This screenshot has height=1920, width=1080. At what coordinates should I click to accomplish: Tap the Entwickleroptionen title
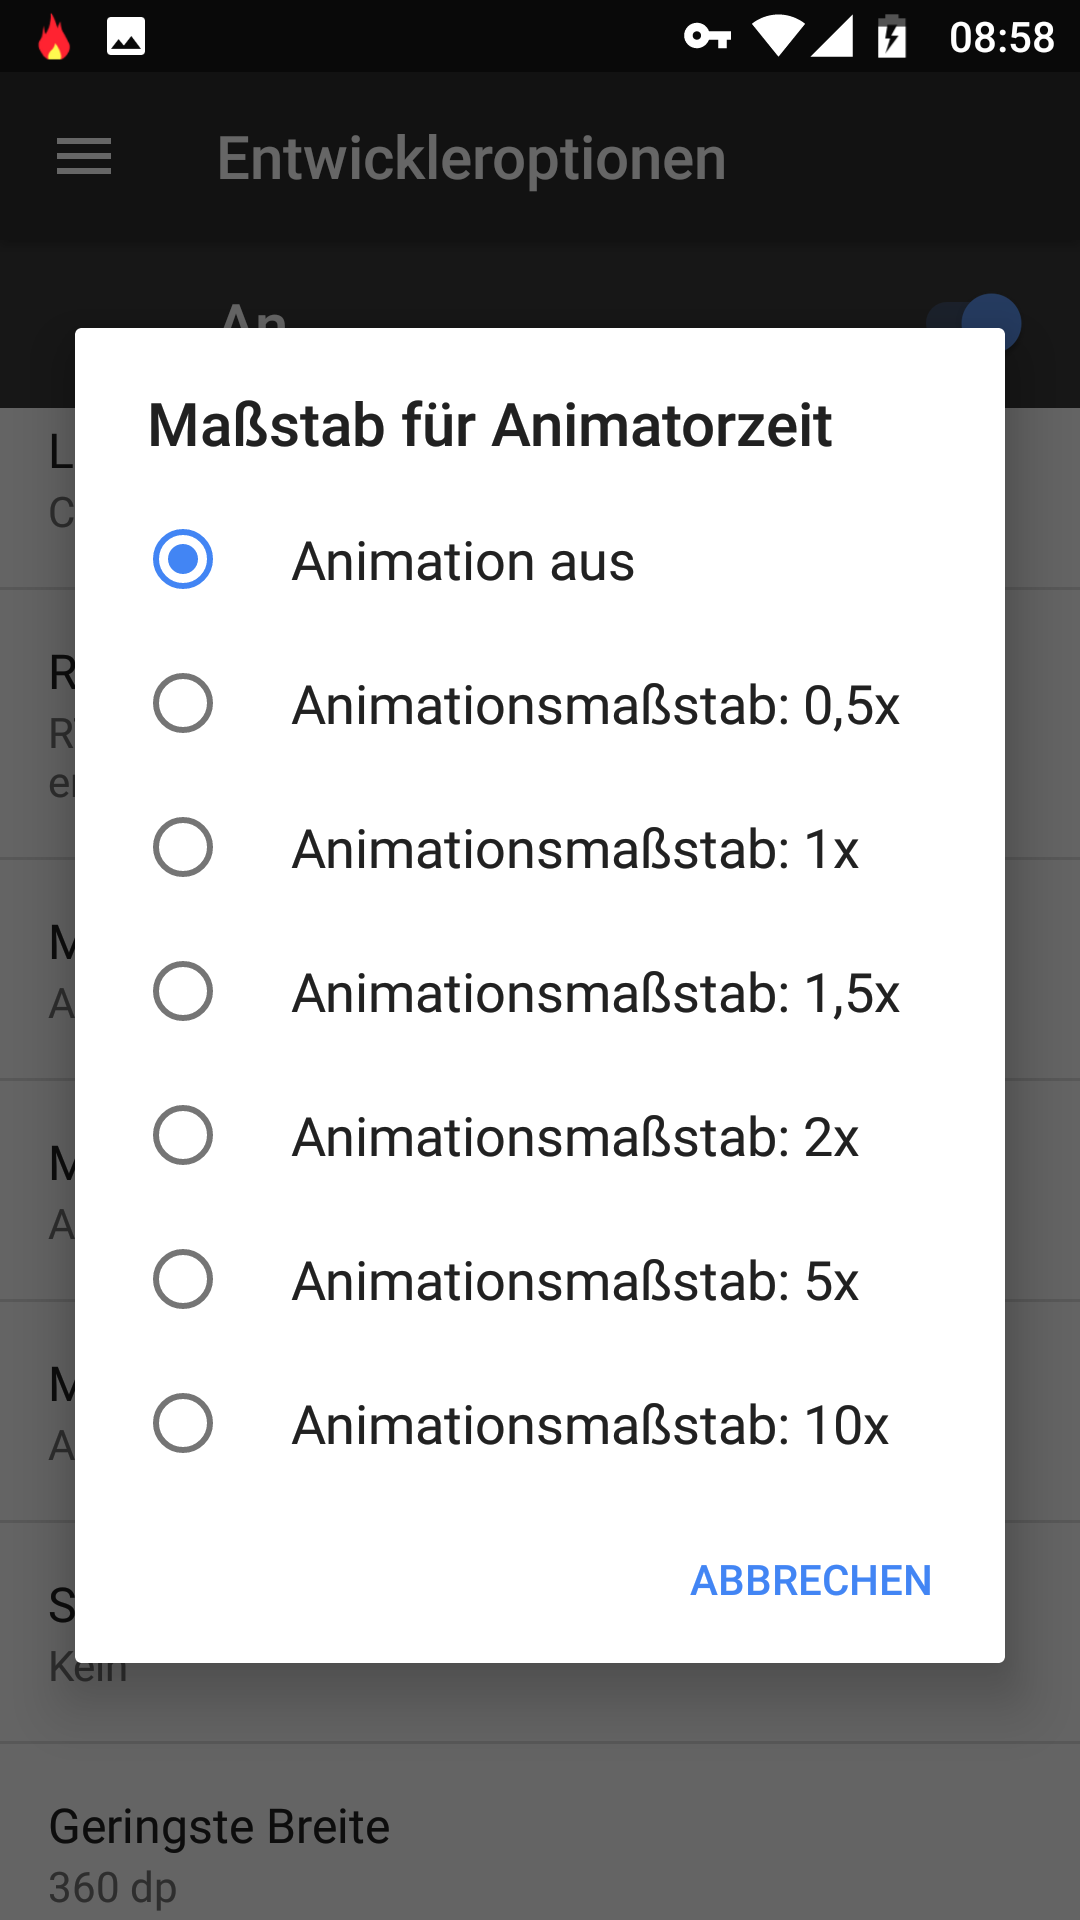(471, 158)
